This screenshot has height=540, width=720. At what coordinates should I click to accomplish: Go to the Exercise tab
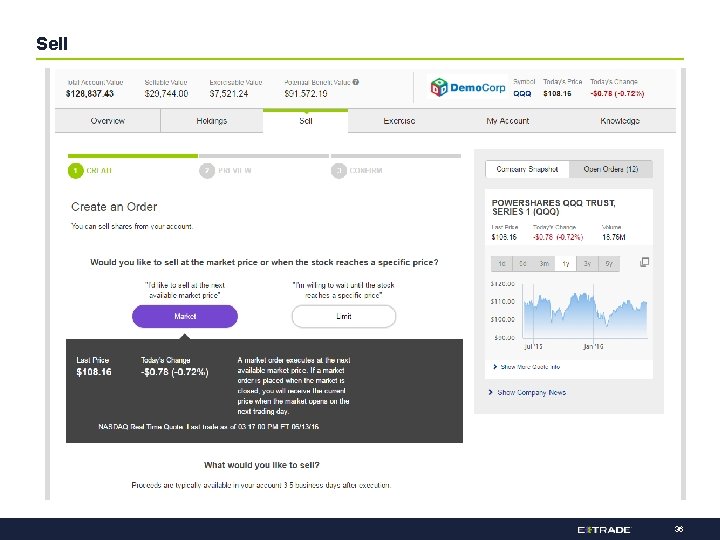tap(399, 121)
